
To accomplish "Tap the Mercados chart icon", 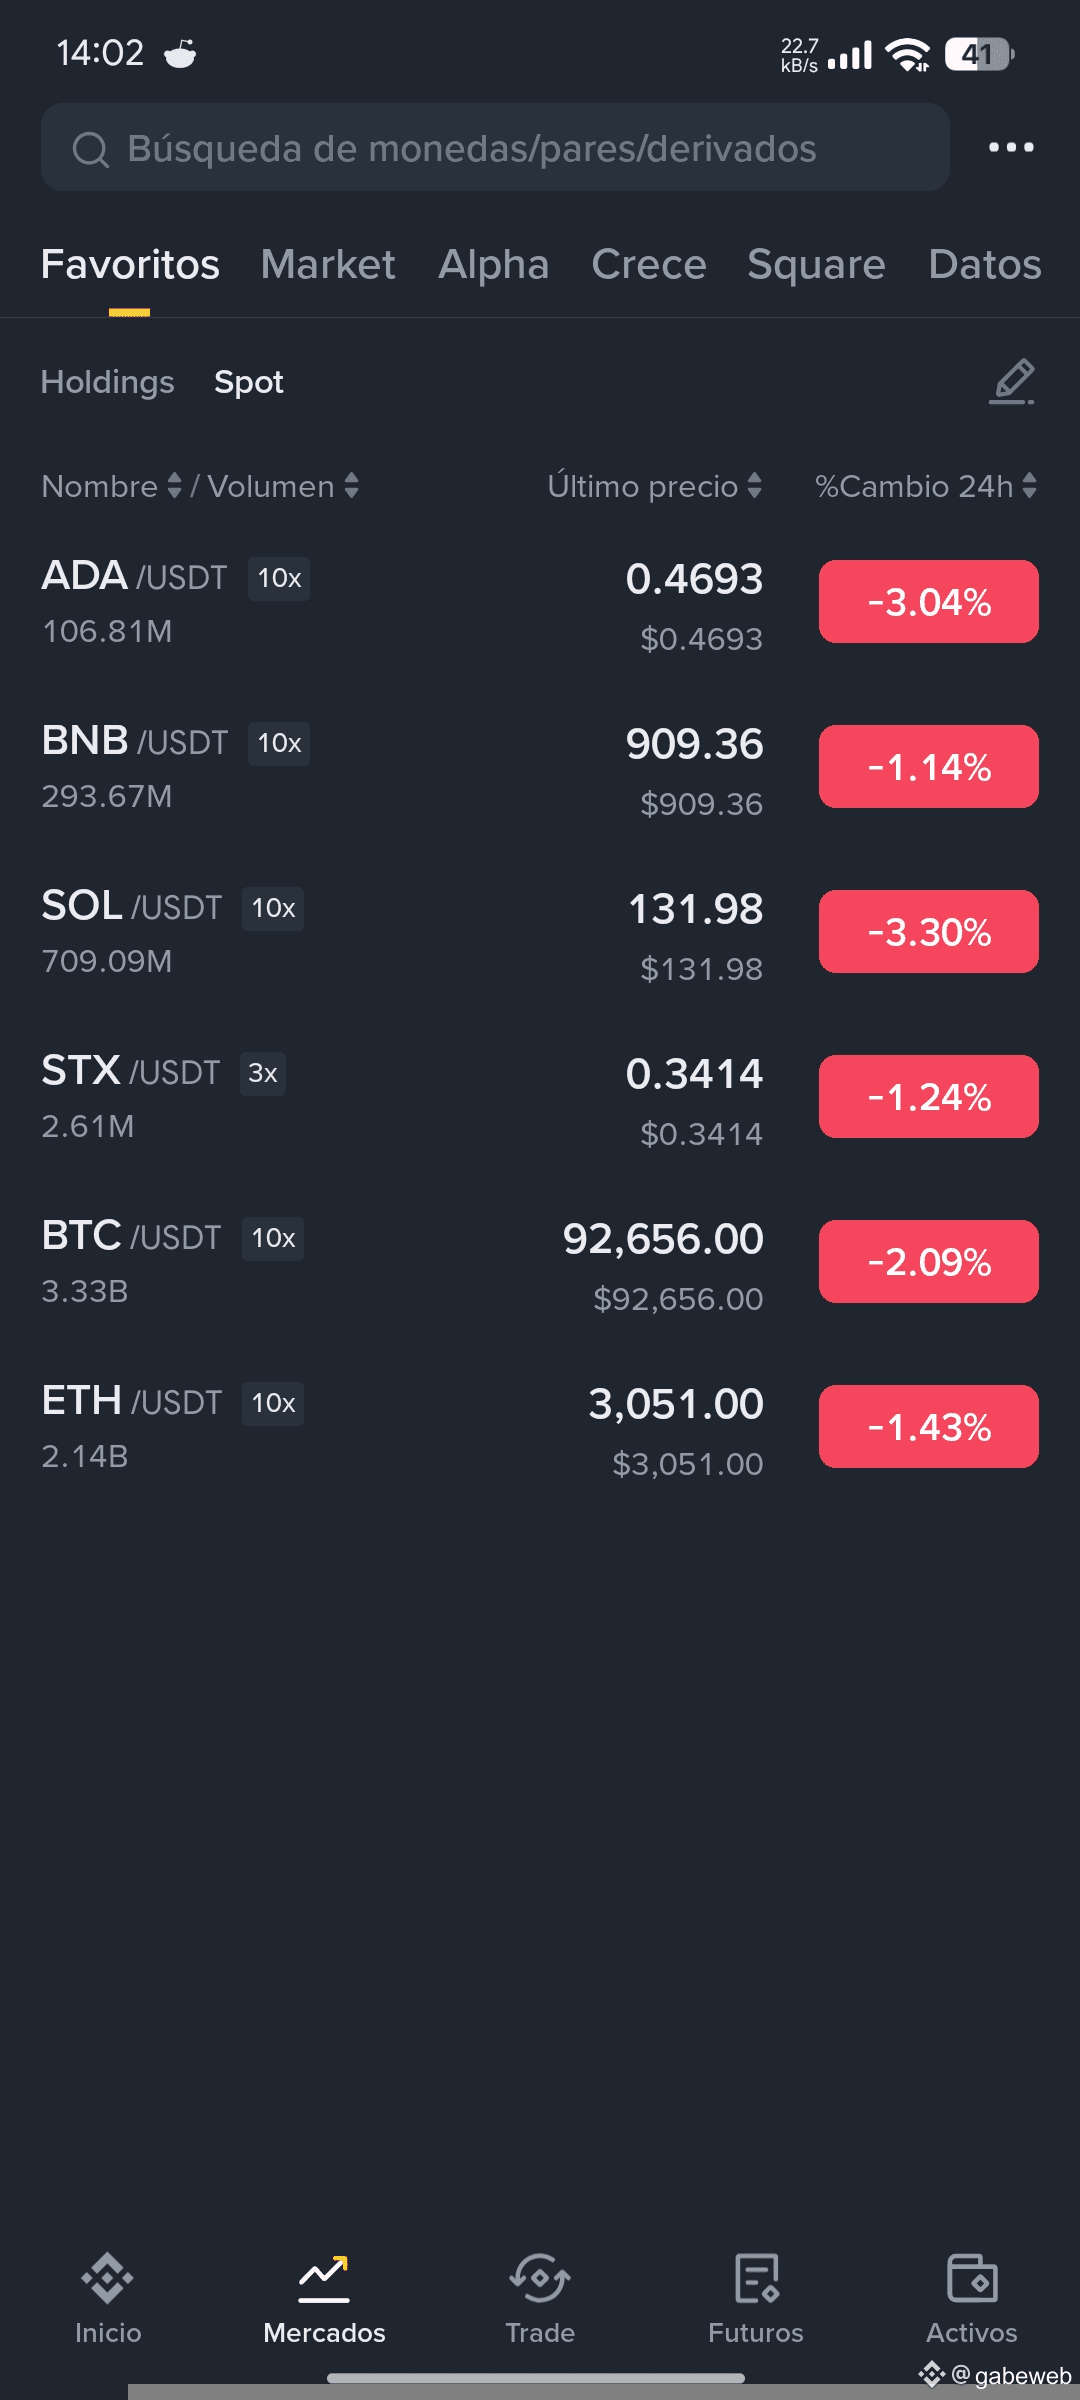I will click(x=324, y=2279).
